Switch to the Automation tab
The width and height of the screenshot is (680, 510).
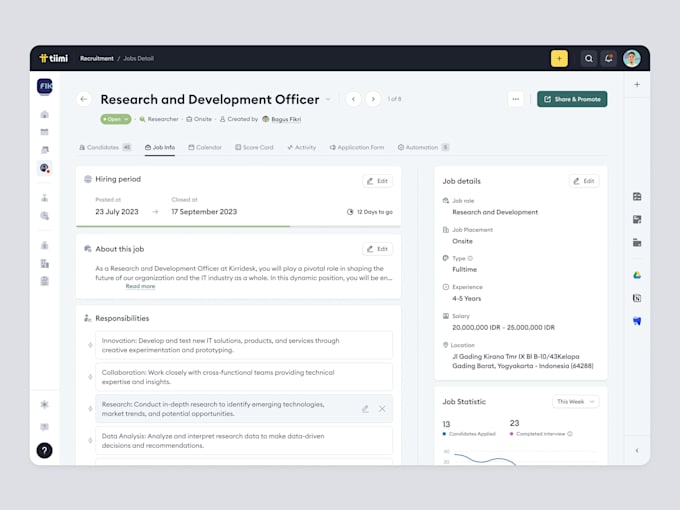[x=423, y=147]
